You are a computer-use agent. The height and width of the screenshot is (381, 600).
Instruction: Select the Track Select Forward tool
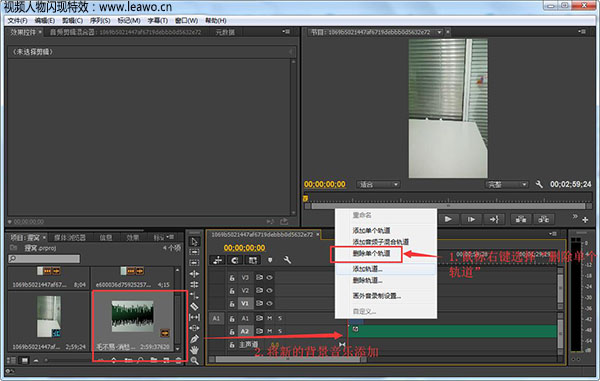tap(194, 252)
